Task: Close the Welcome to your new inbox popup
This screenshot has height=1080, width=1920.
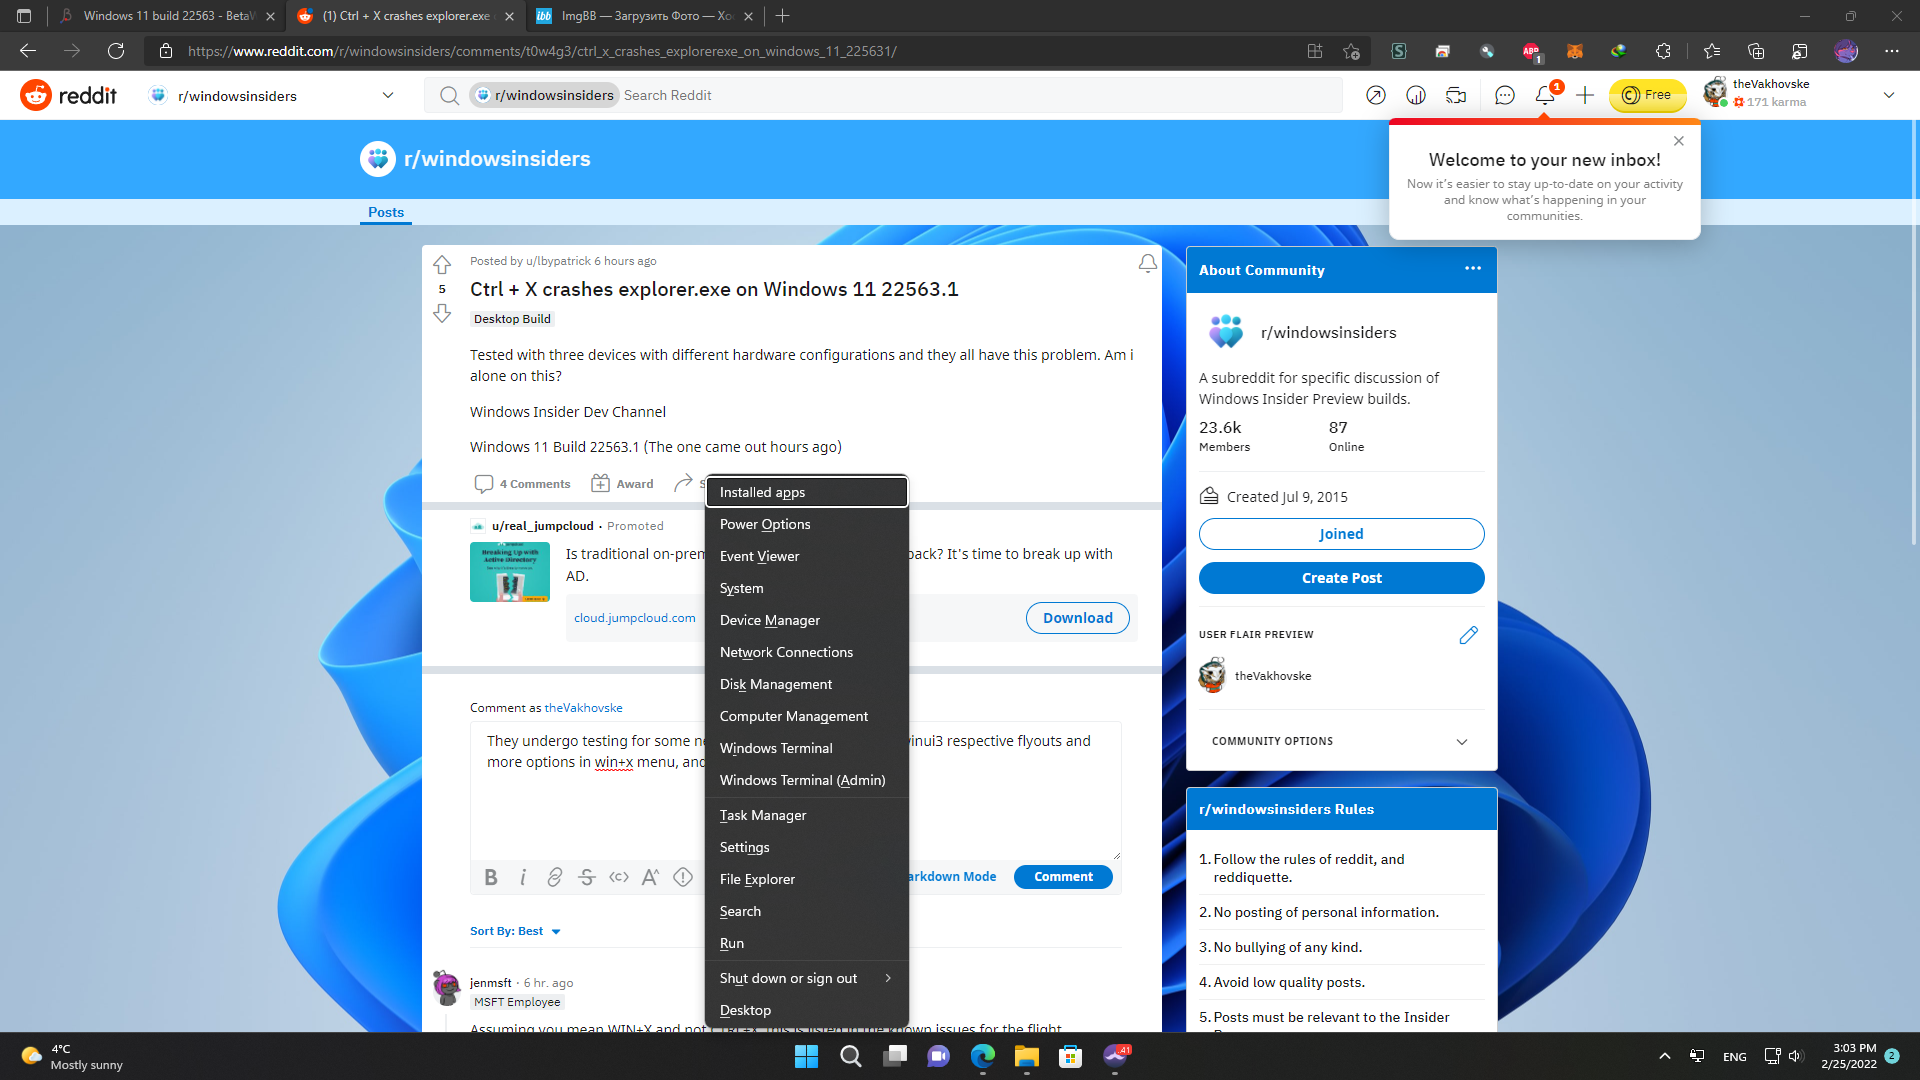Action: (1679, 141)
